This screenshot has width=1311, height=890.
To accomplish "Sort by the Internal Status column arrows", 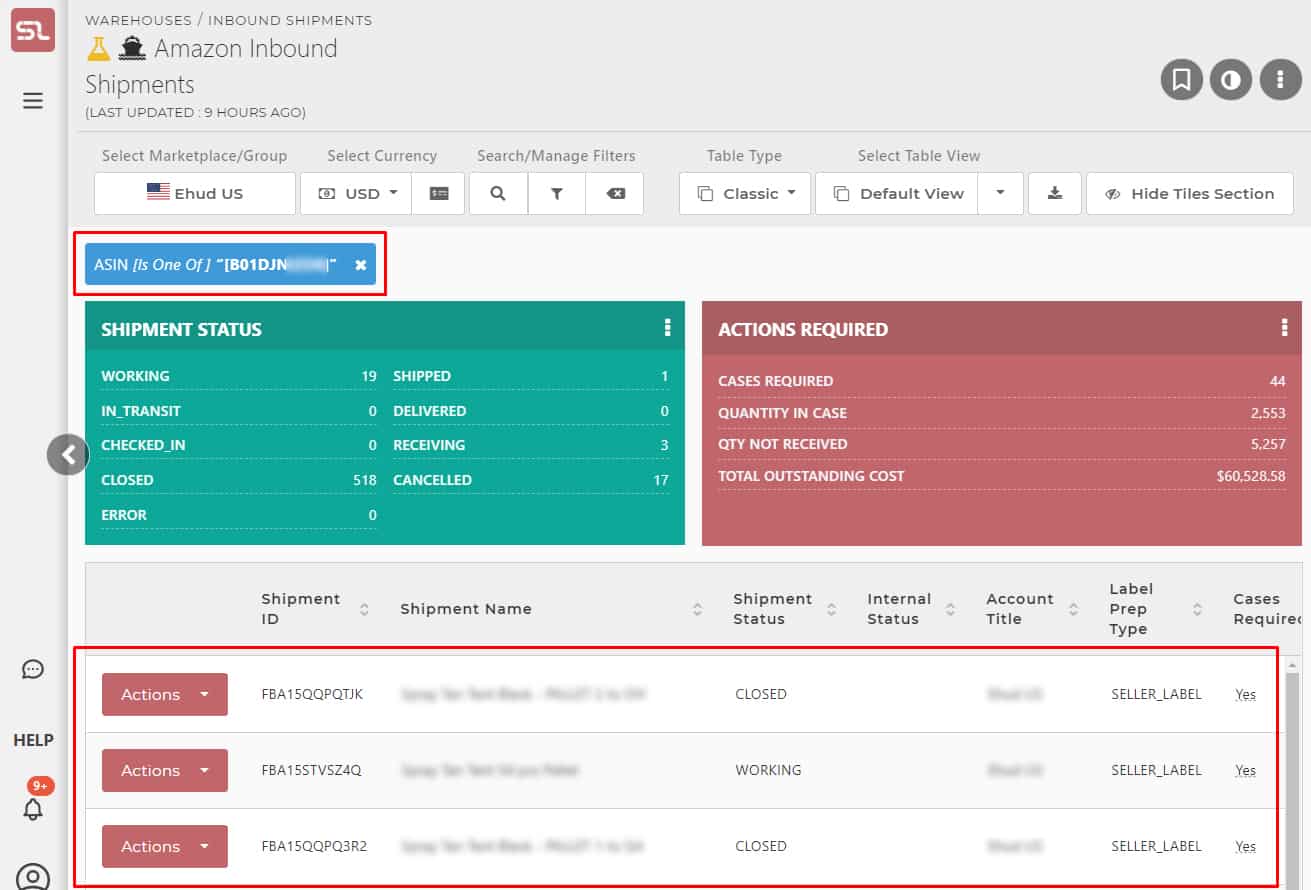I will (950, 609).
